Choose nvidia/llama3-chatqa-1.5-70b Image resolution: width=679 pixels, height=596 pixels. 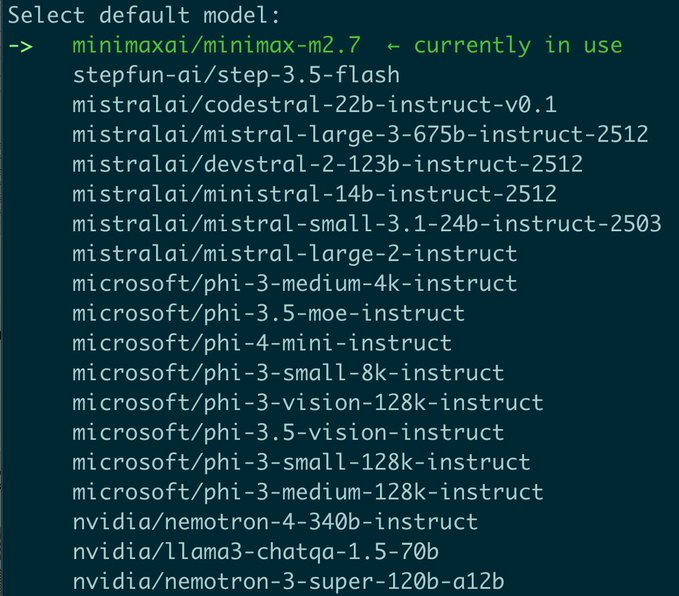coord(255,552)
